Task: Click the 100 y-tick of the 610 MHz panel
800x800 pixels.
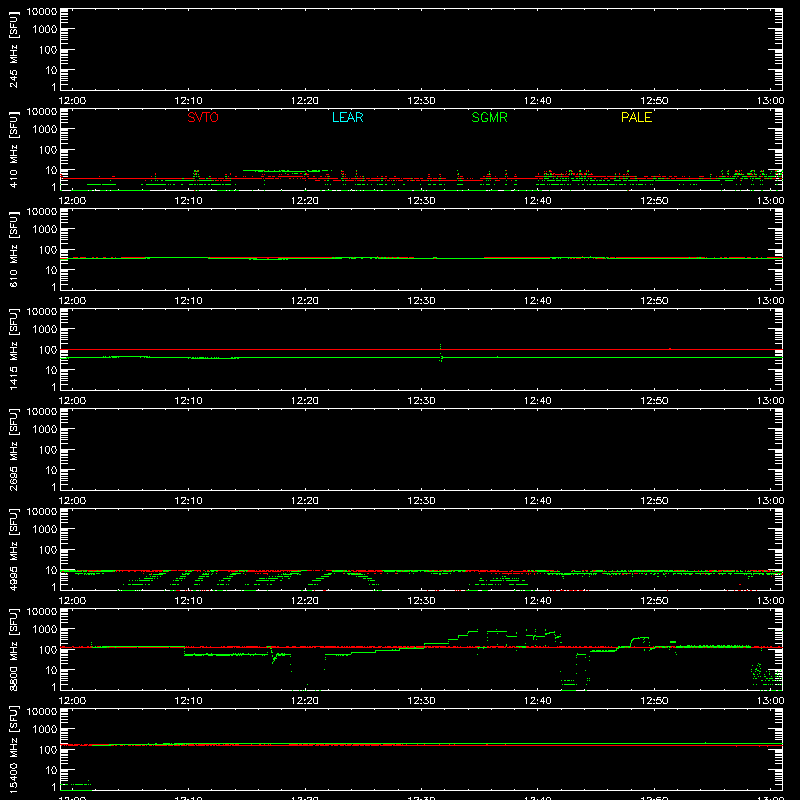Action: [48, 250]
